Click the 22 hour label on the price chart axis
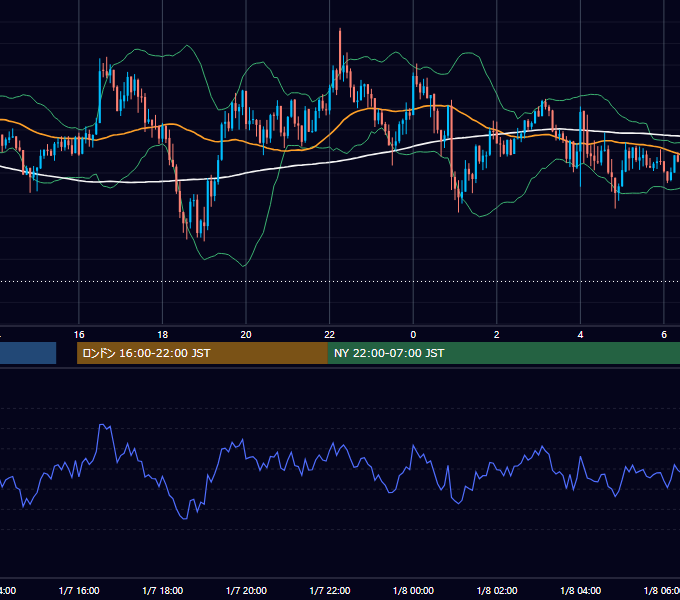Viewport: 680px width, 600px height. pos(330,335)
